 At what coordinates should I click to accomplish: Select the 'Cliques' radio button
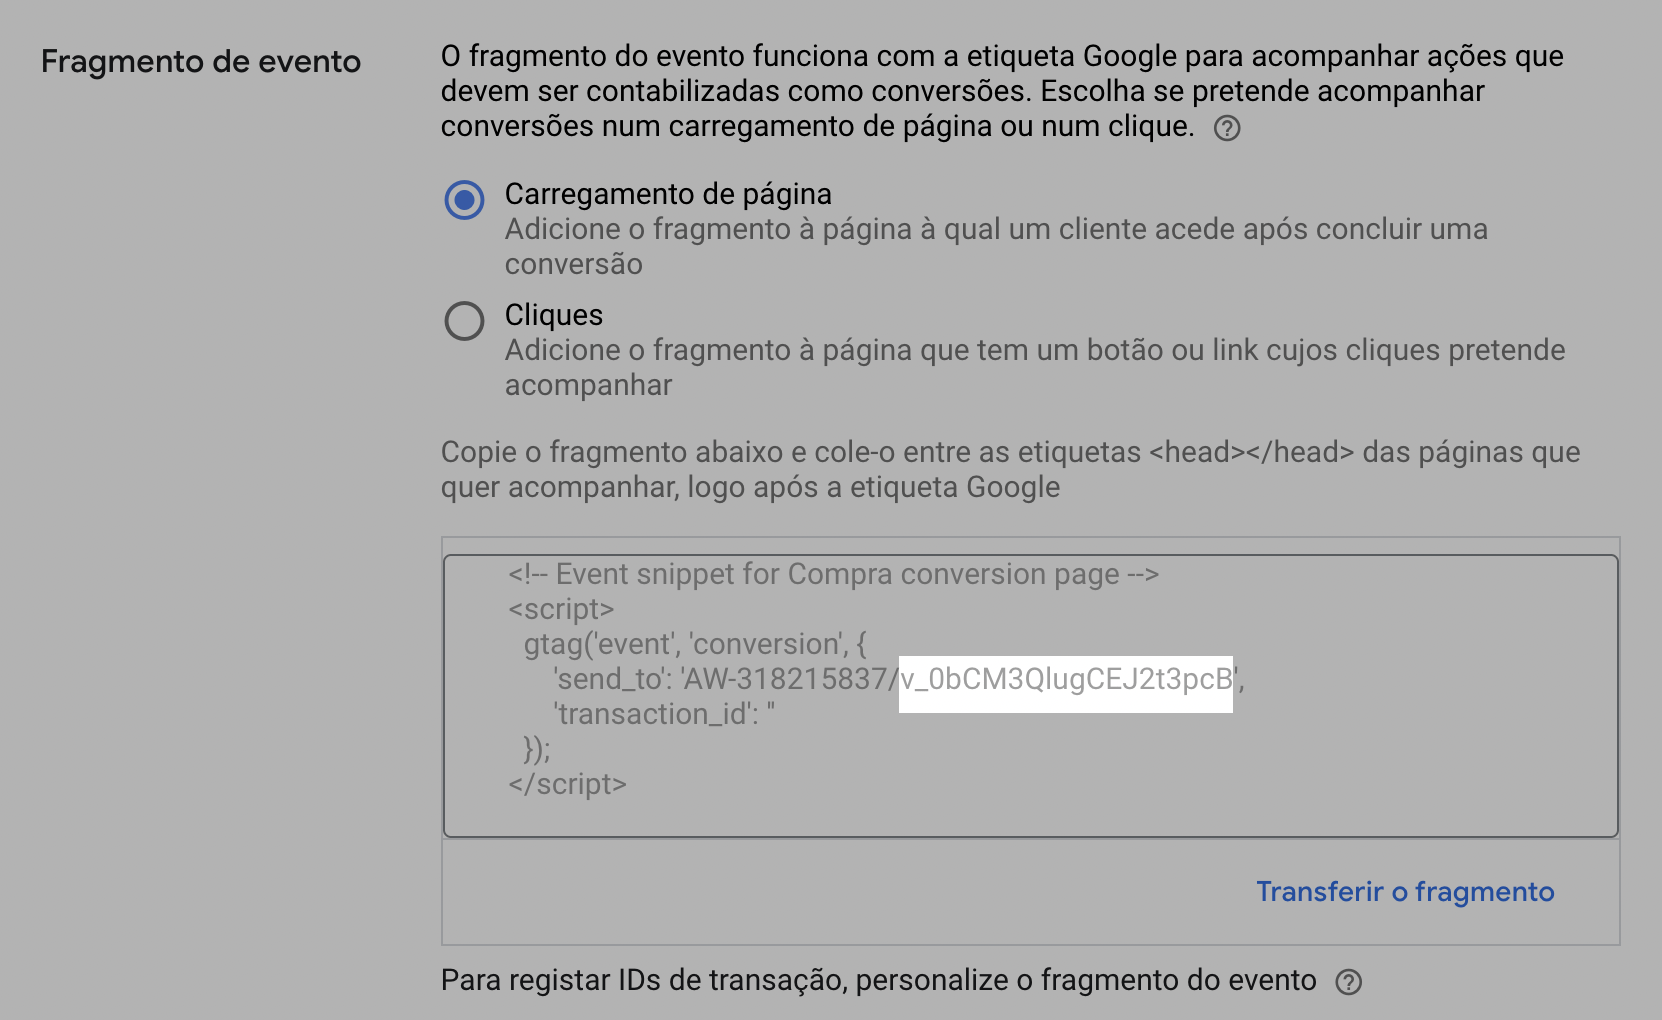464,321
